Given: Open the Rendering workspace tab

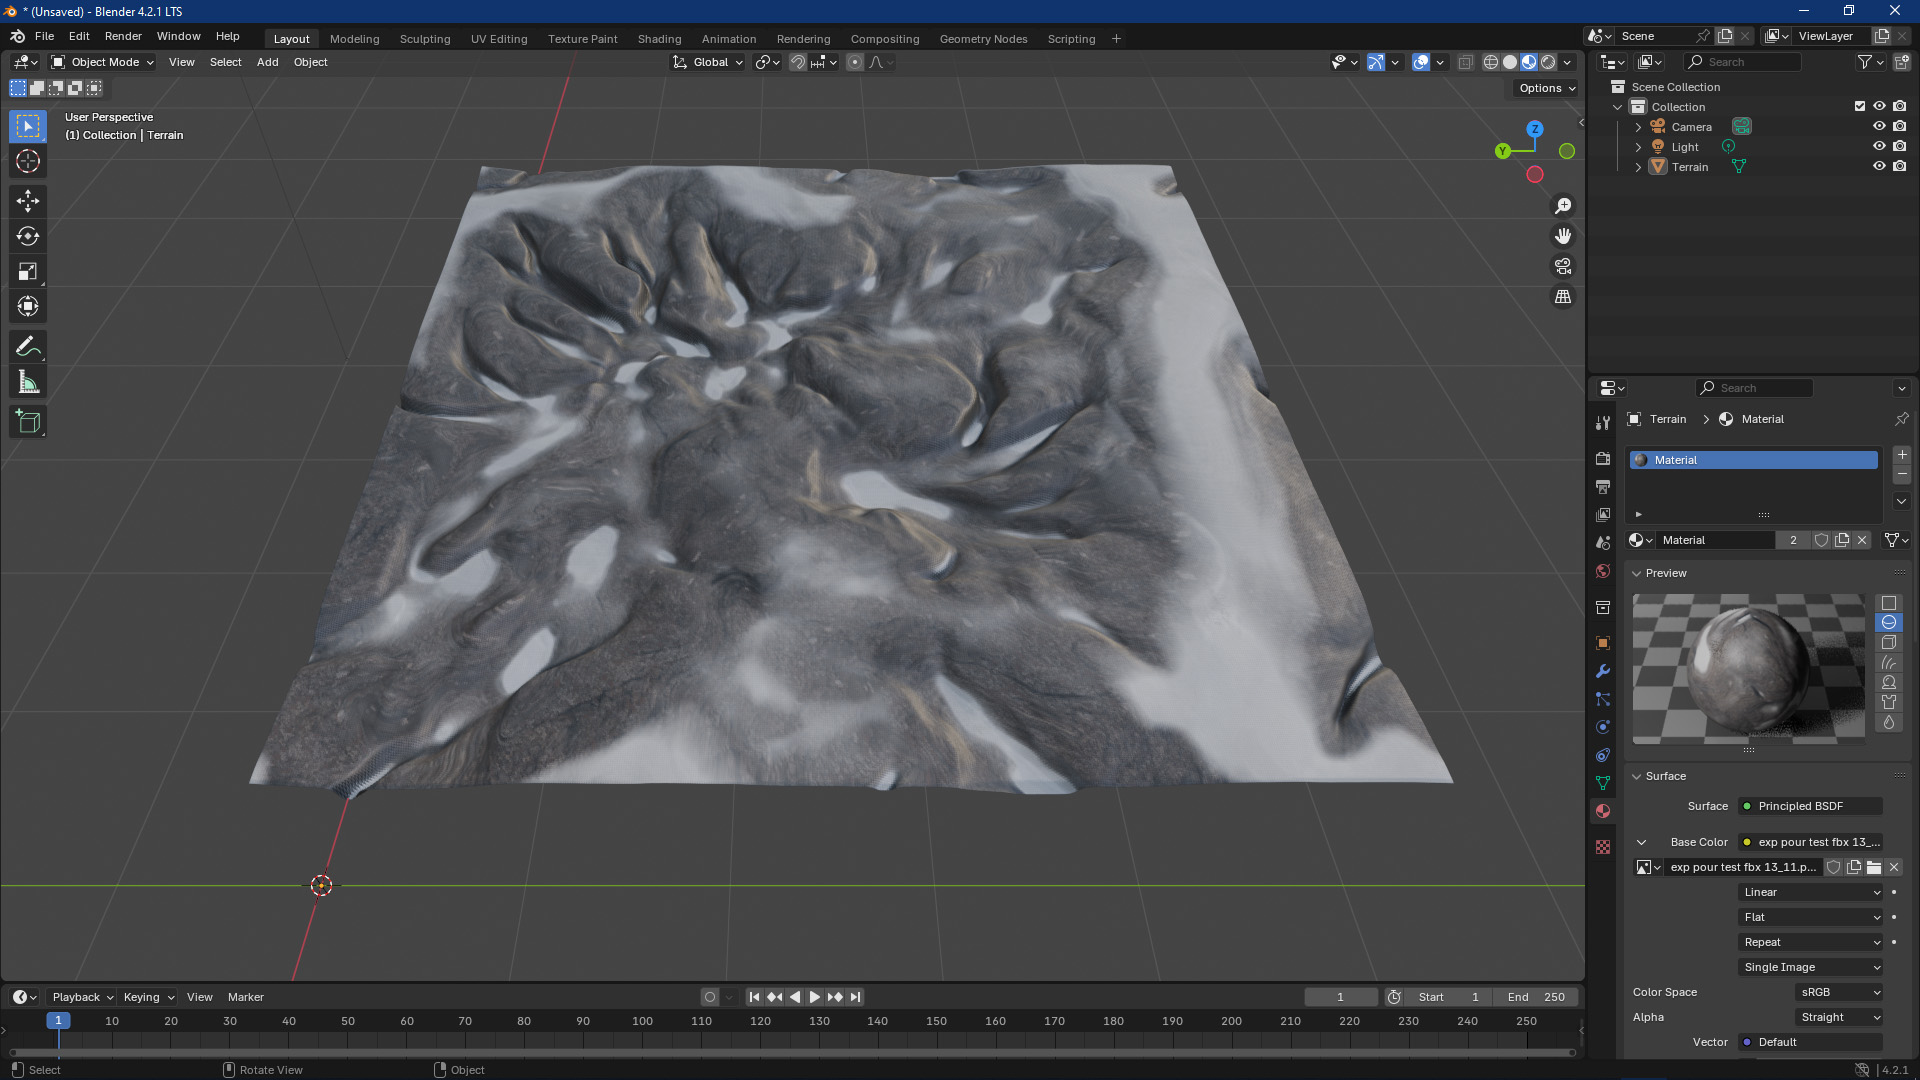Looking at the screenshot, I should (803, 38).
